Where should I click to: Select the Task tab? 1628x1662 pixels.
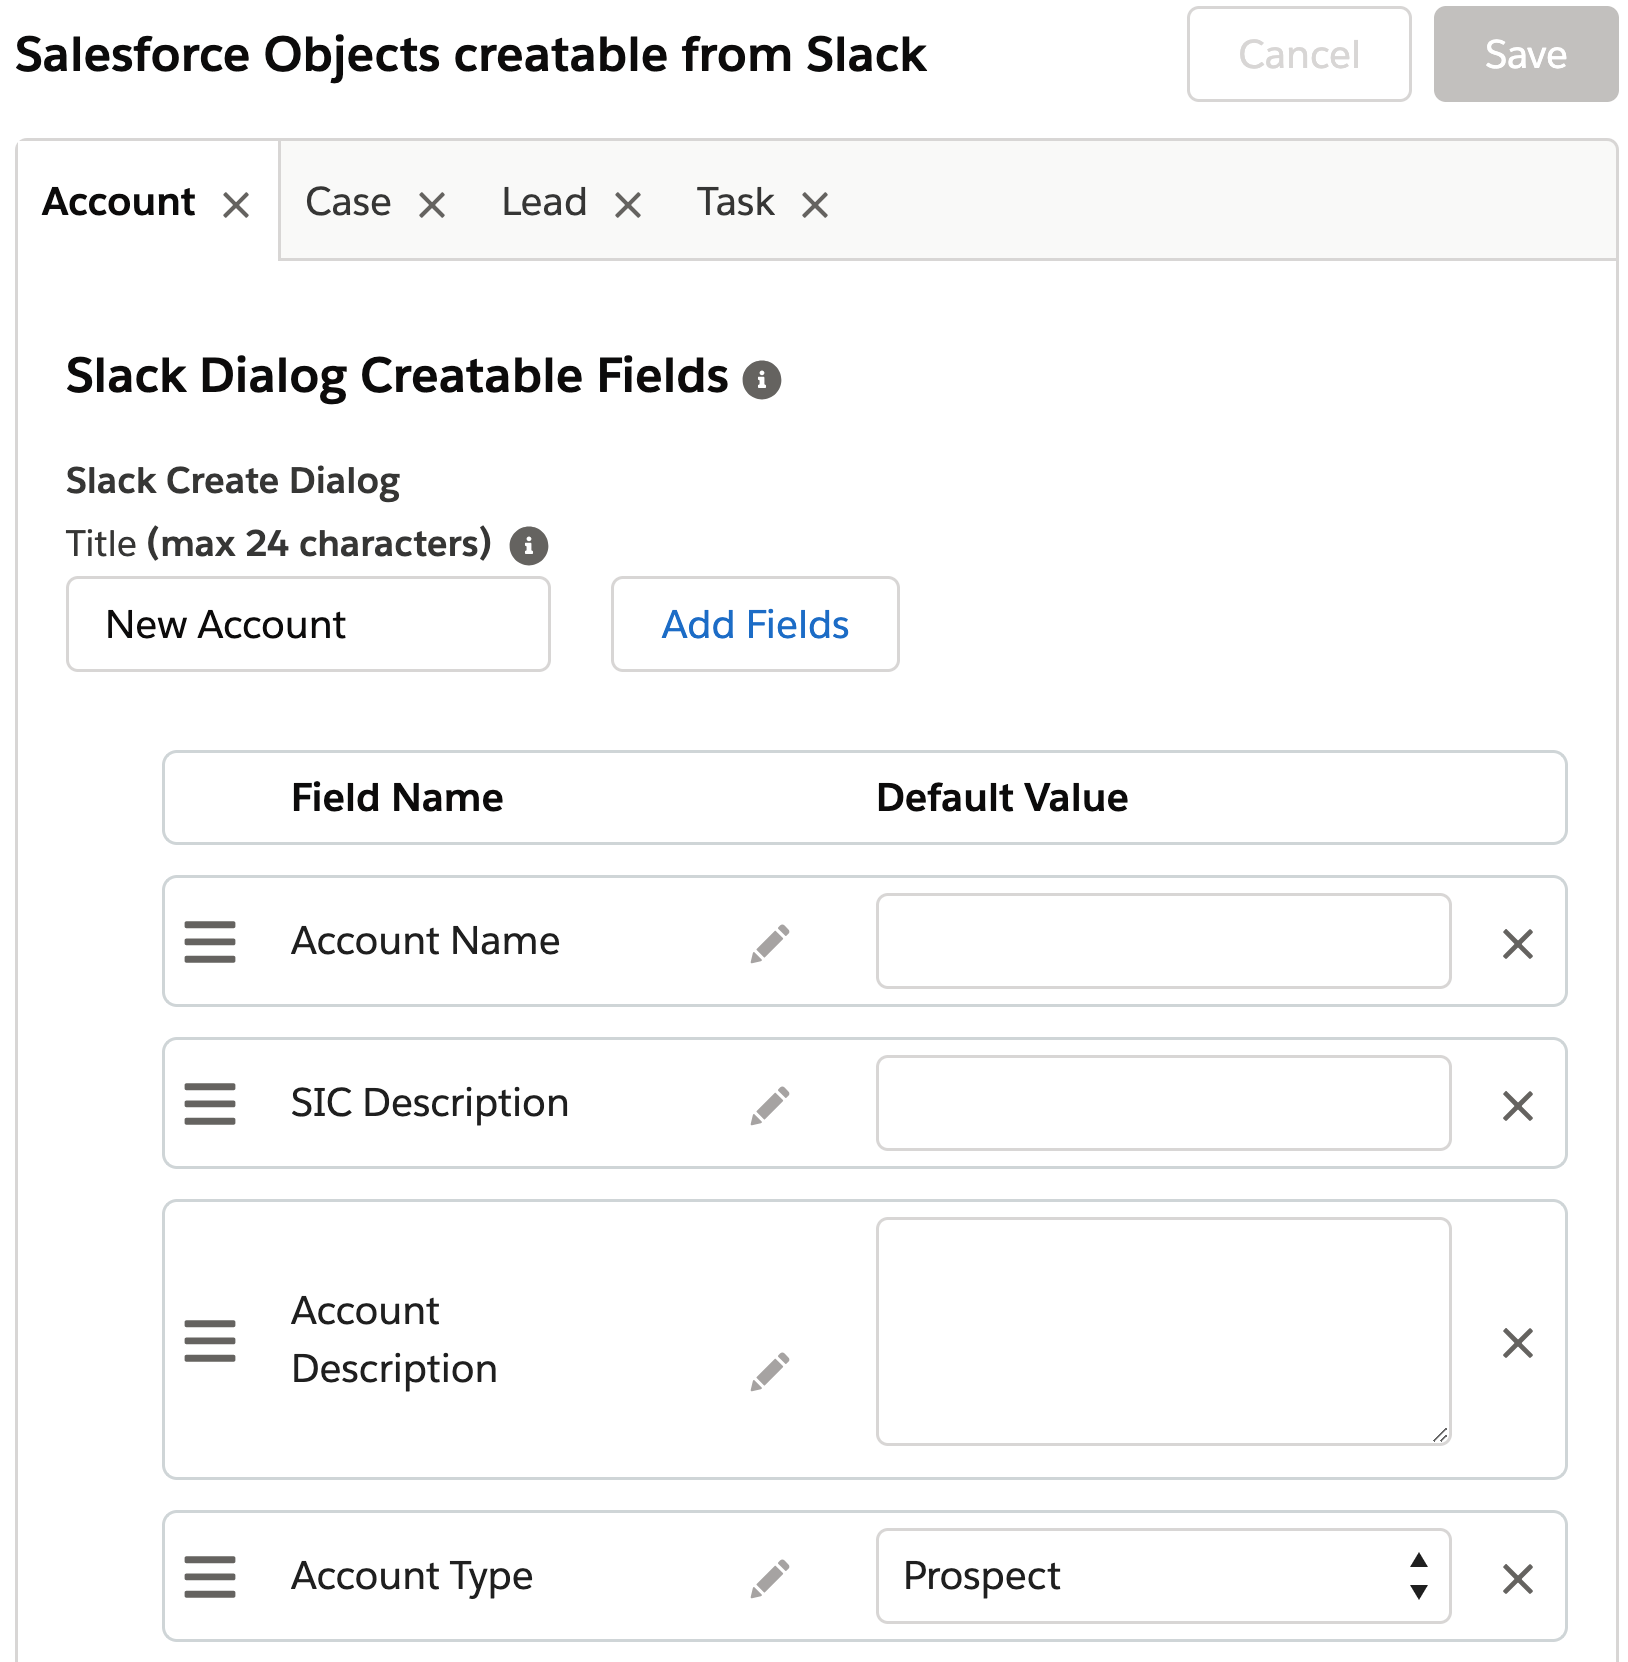(x=735, y=202)
